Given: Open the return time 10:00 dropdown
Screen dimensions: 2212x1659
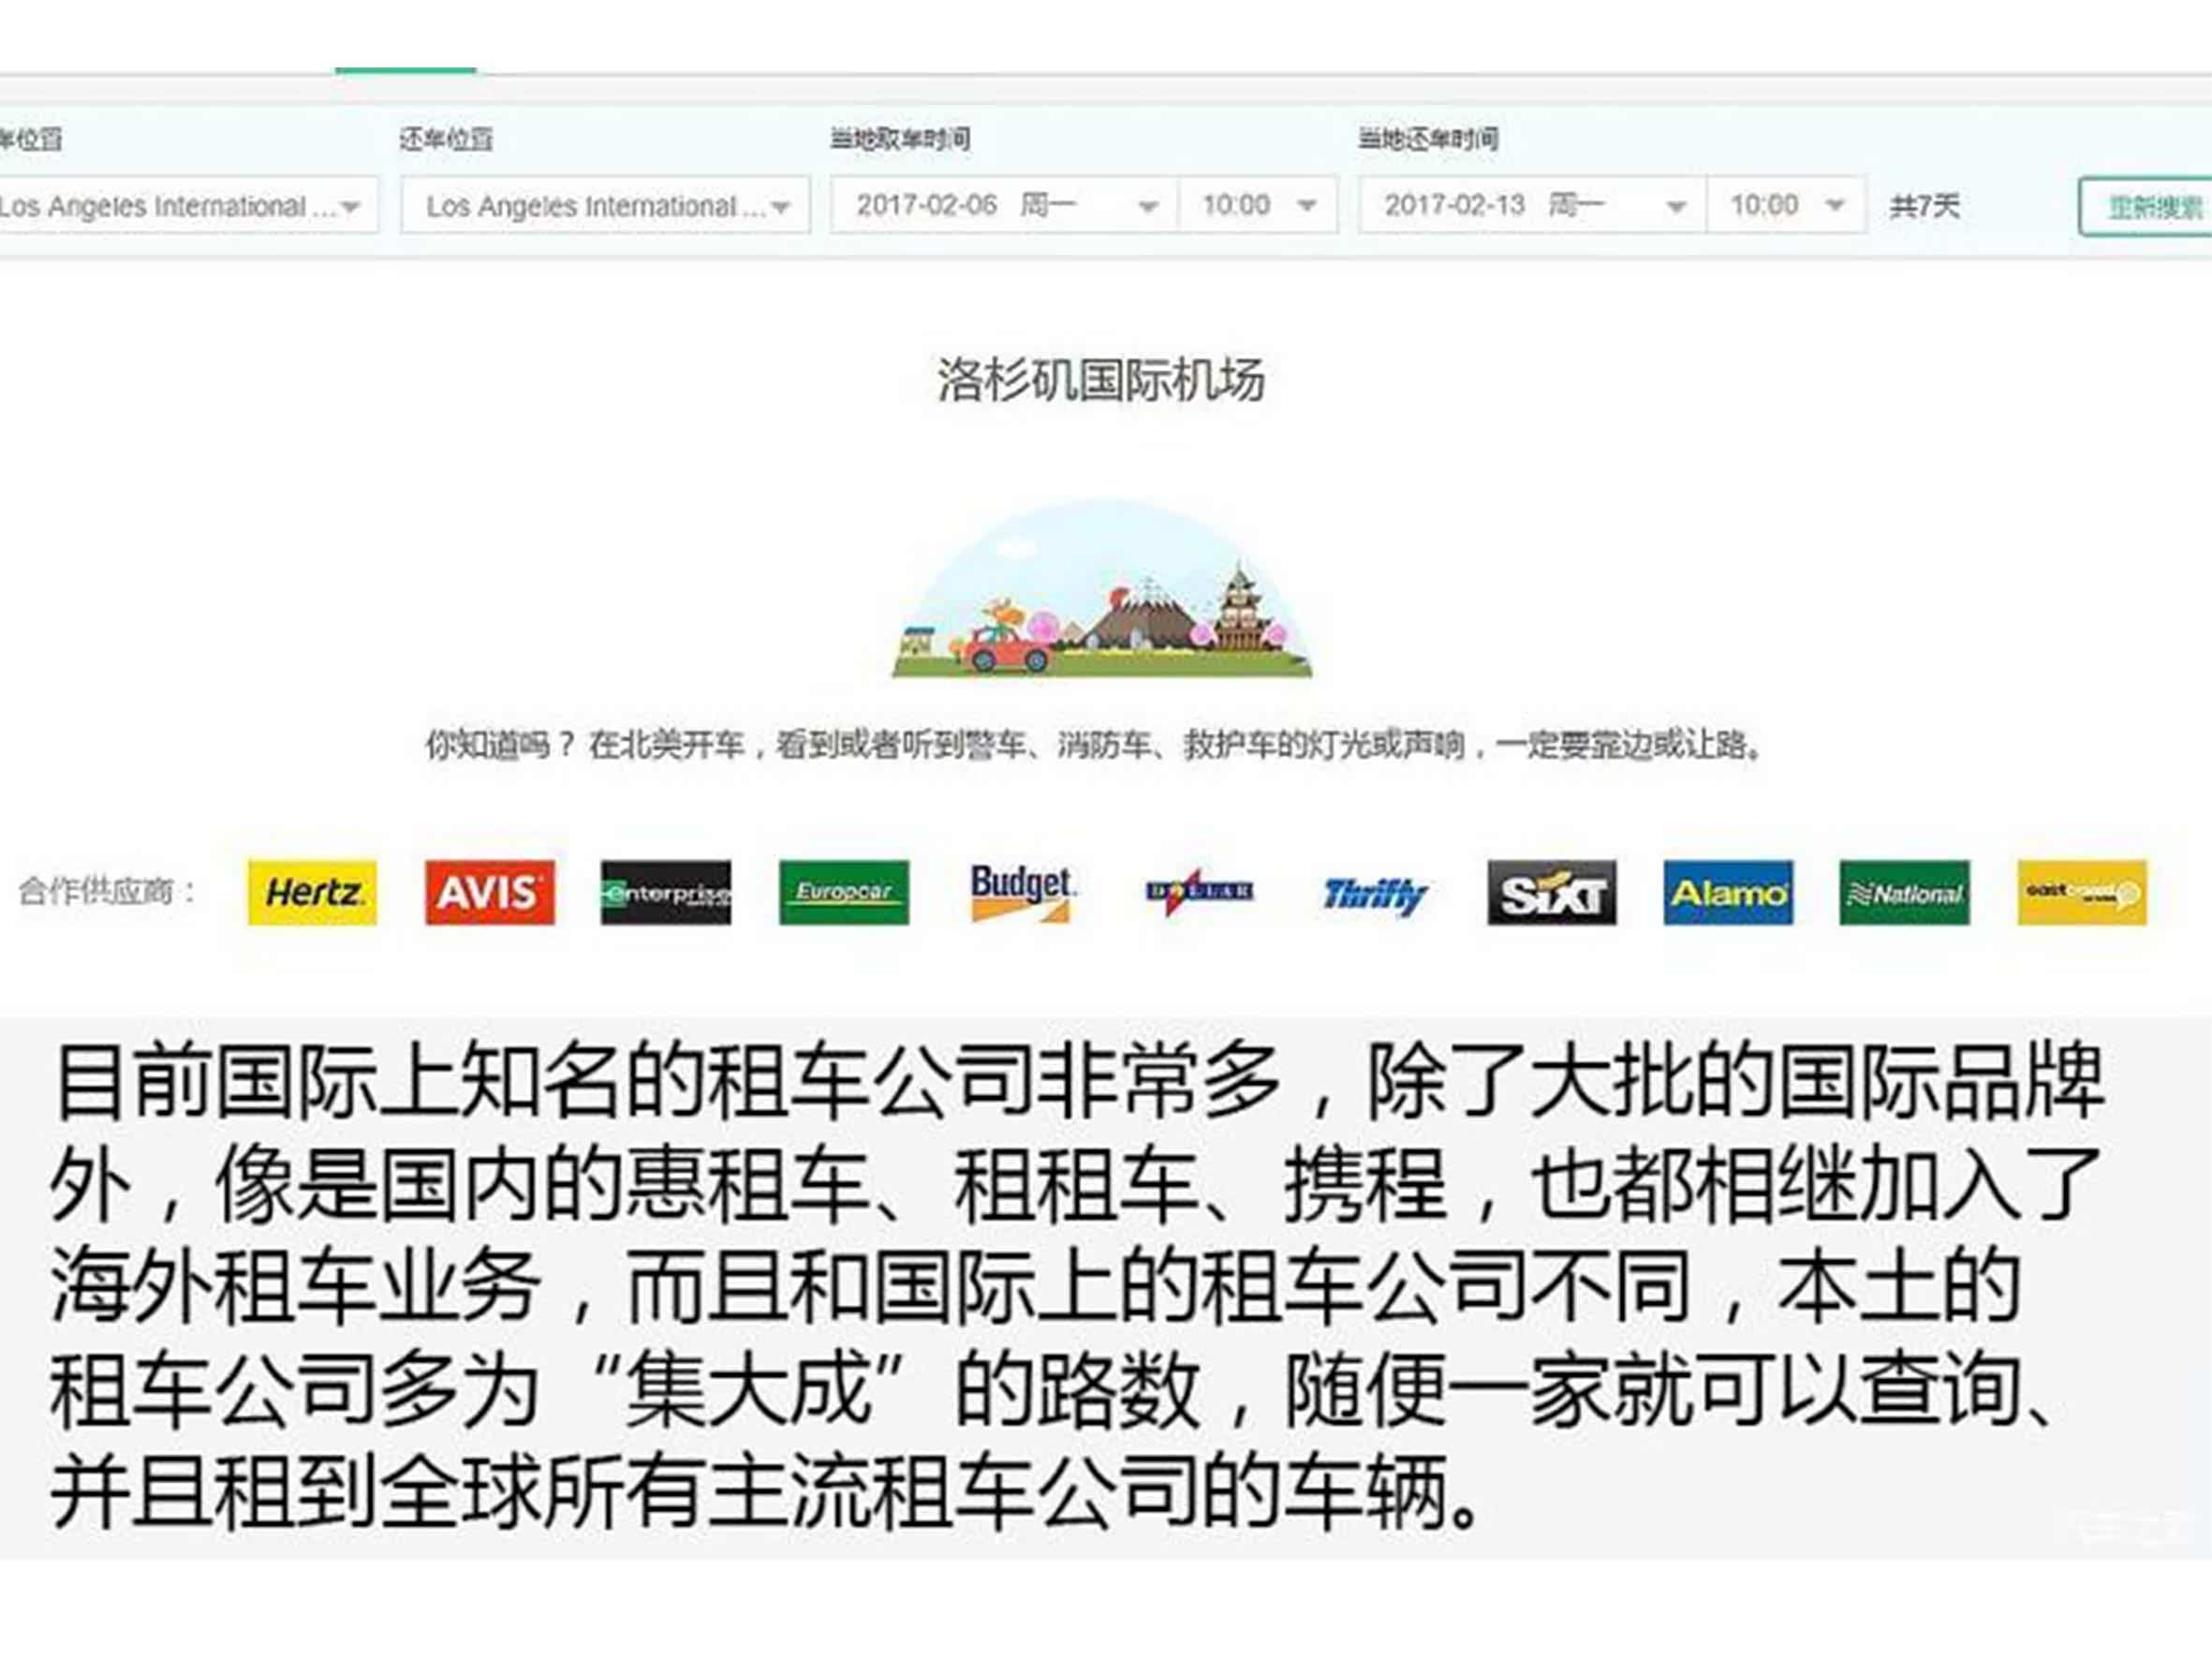Looking at the screenshot, I should (1786, 206).
